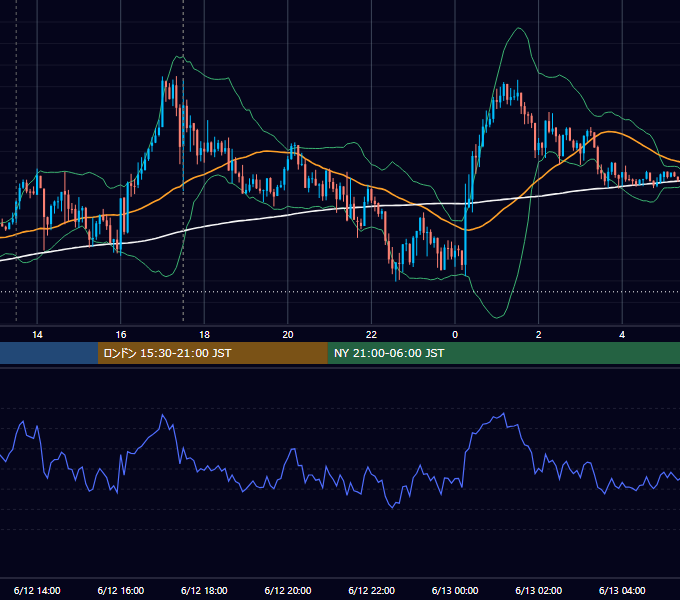This screenshot has height=600, width=680.
Task: Click the 6/12 22:00 time label
Action: pyautogui.click(x=372, y=590)
